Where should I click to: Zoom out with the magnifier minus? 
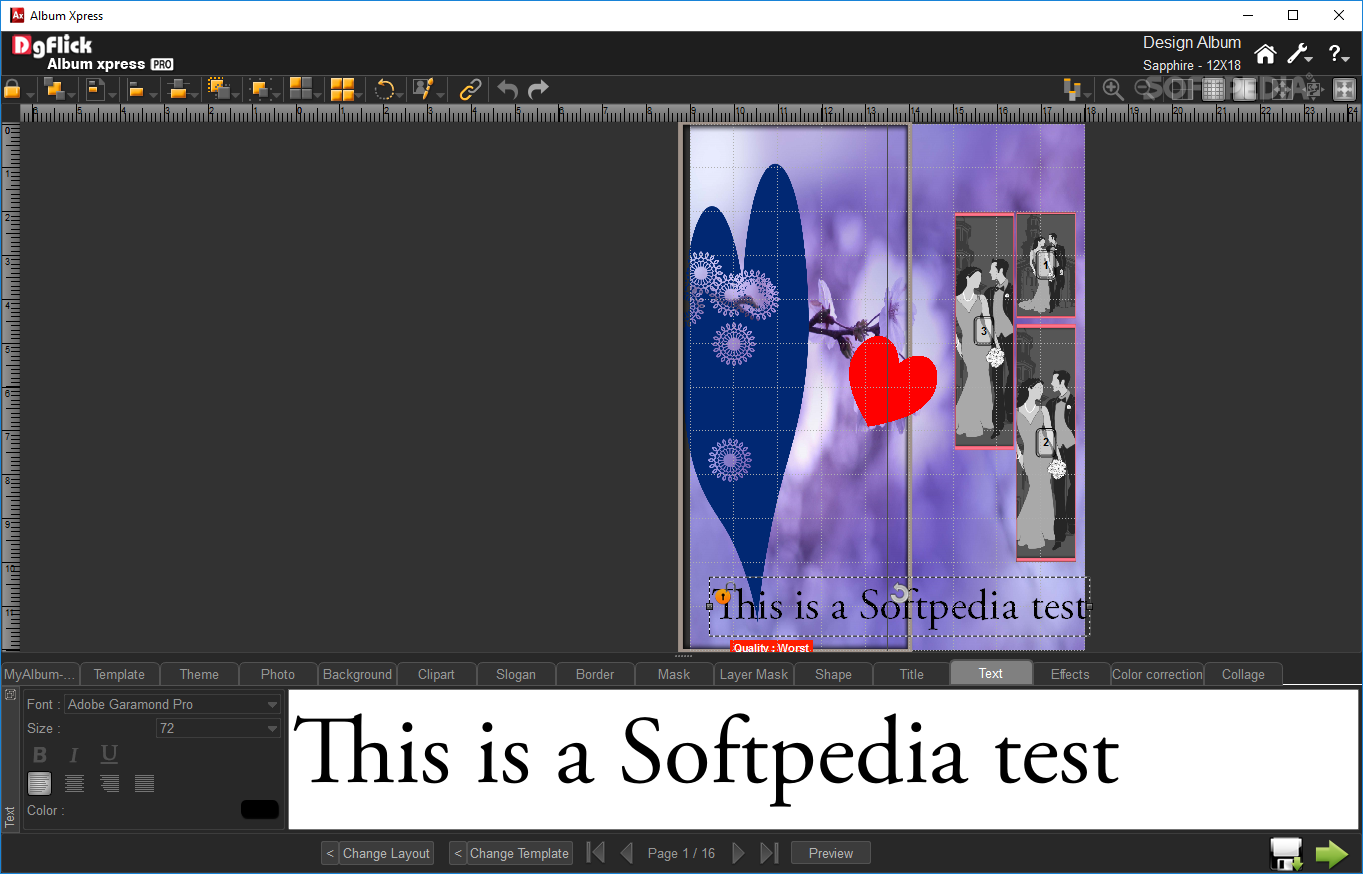point(1144,90)
